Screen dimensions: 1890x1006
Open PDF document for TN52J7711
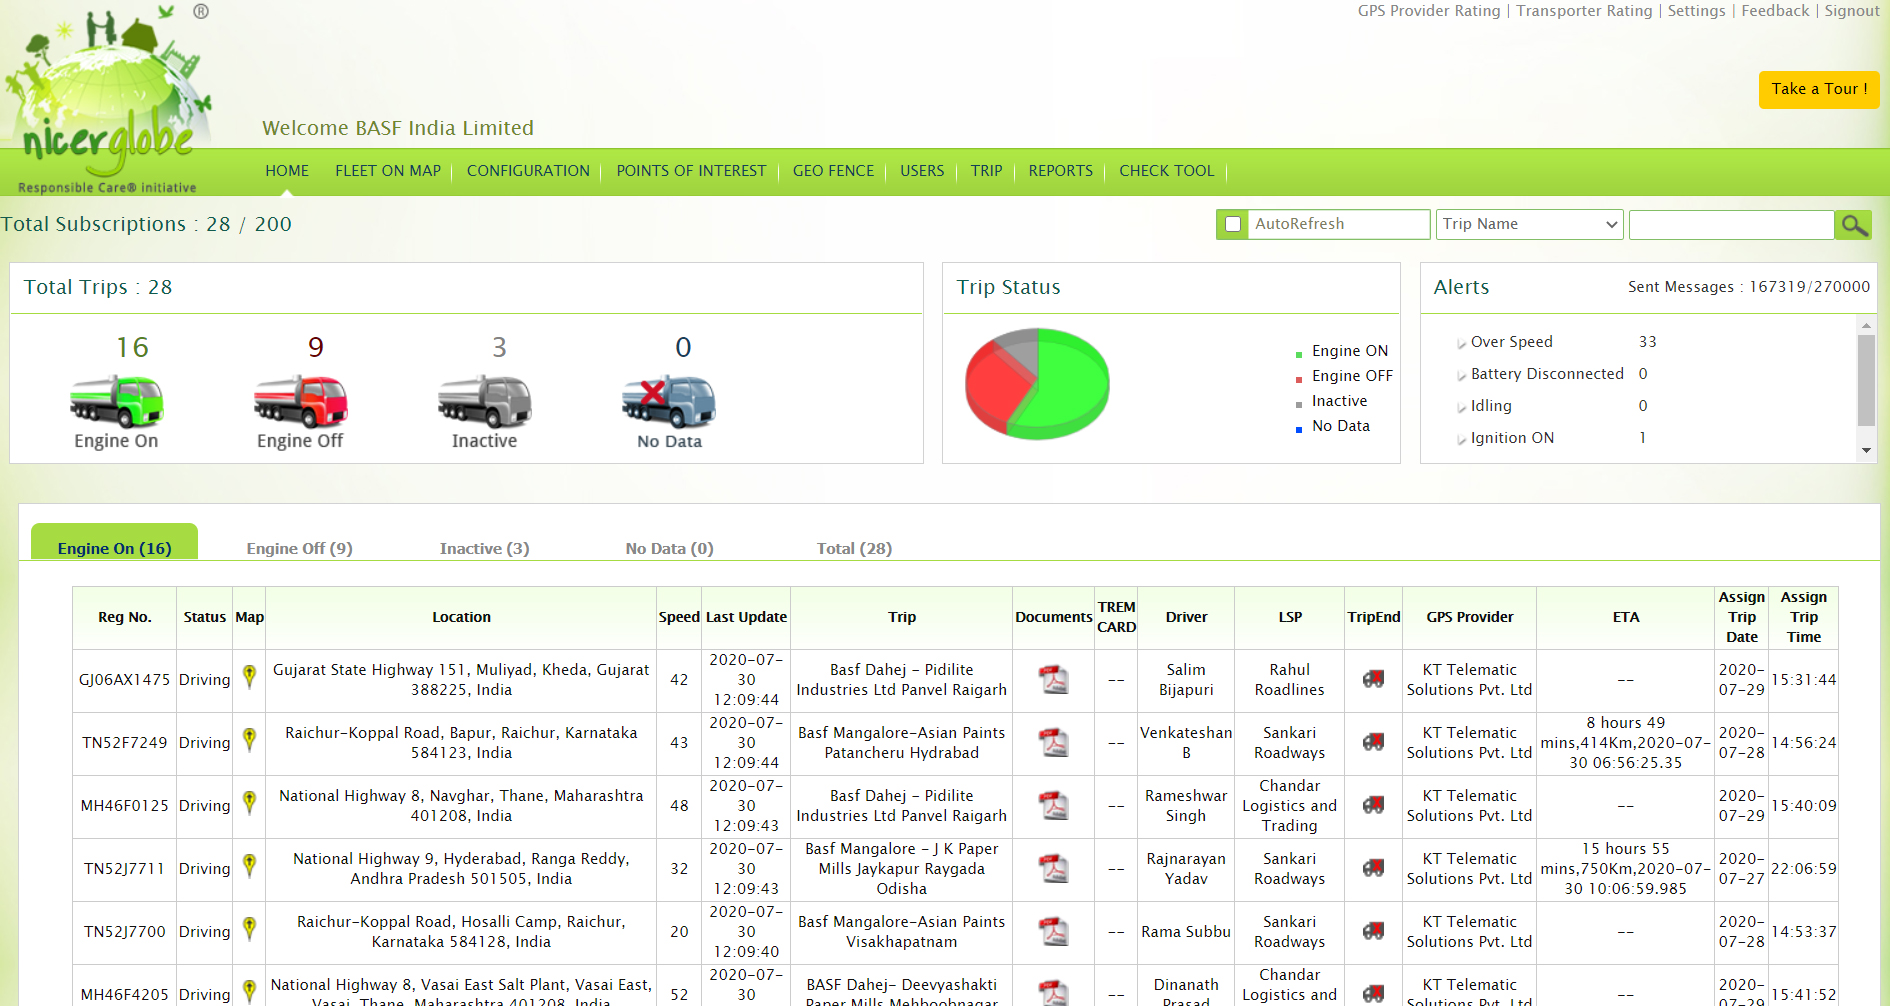(1054, 869)
